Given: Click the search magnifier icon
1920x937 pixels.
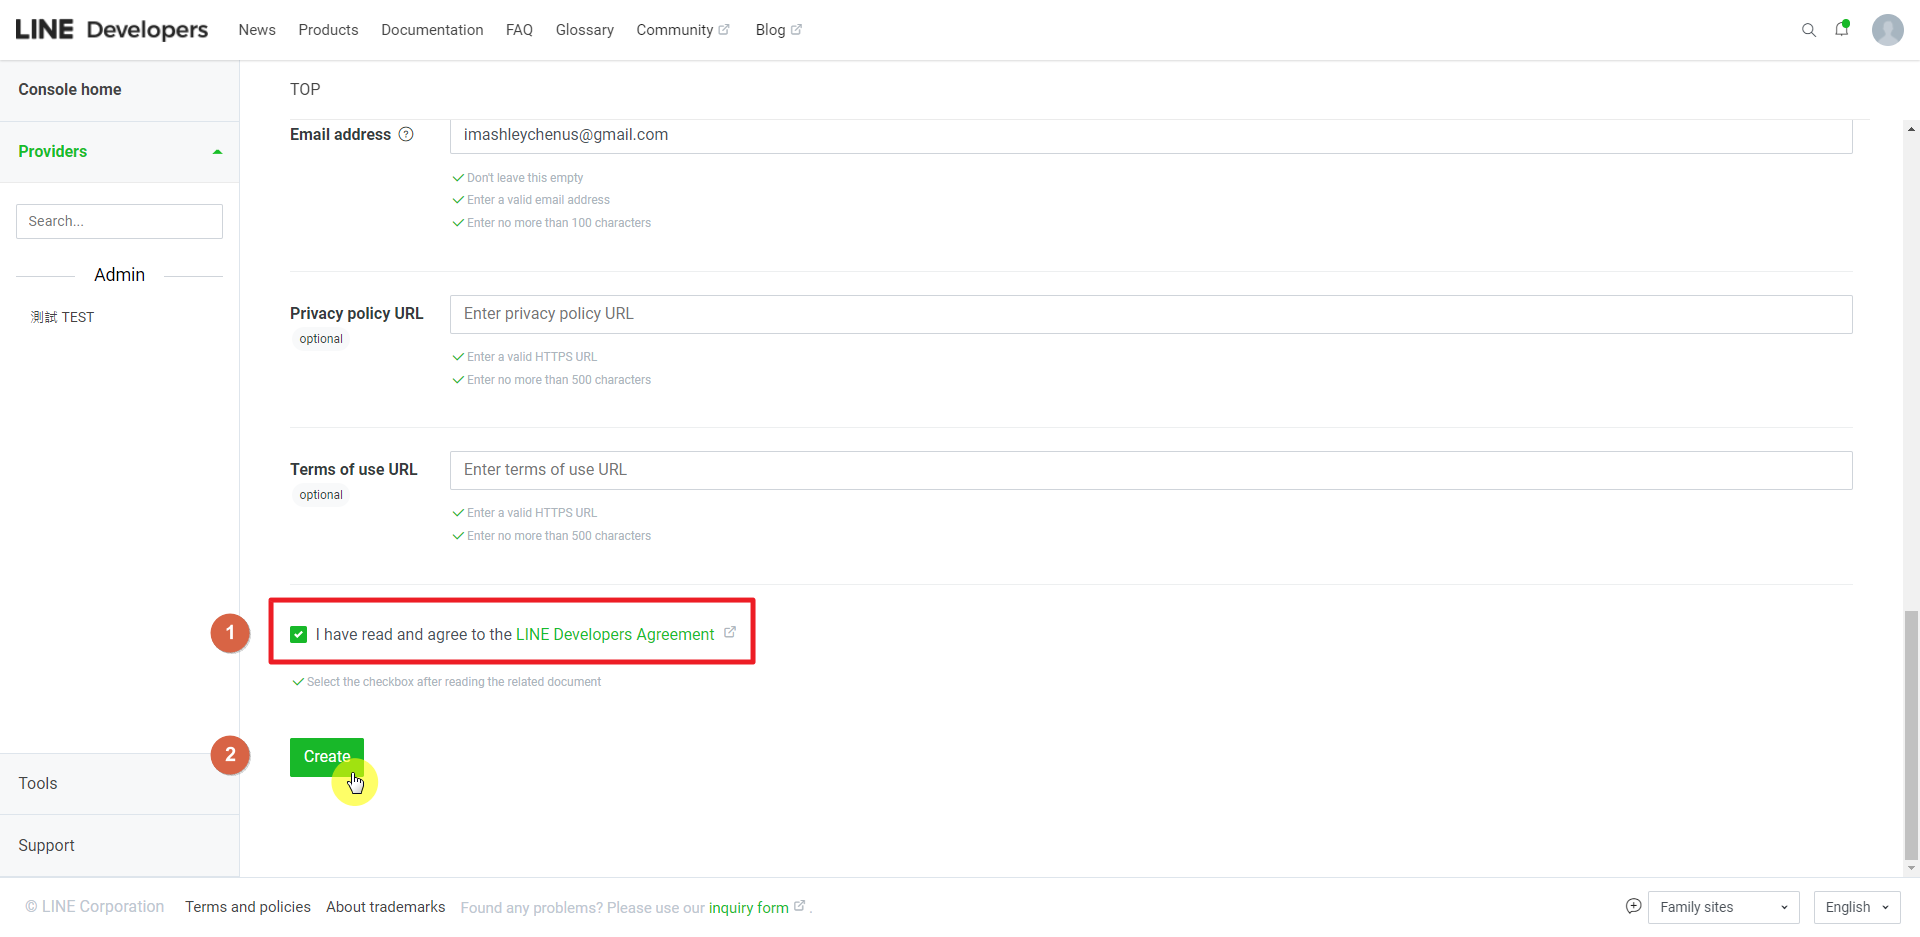Looking at the screenshot, I should point(1808,30).
